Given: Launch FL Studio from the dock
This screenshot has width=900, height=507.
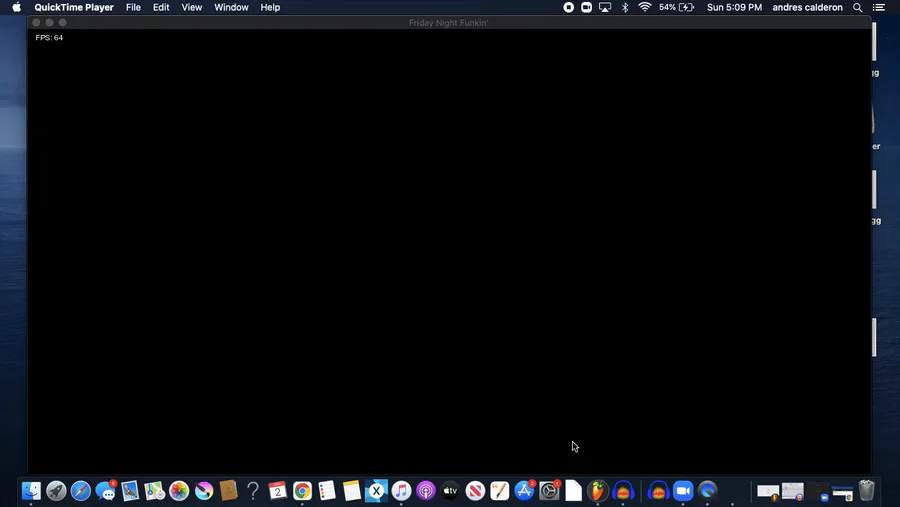Looking at the screenshot, I should [x=598, y=491].
